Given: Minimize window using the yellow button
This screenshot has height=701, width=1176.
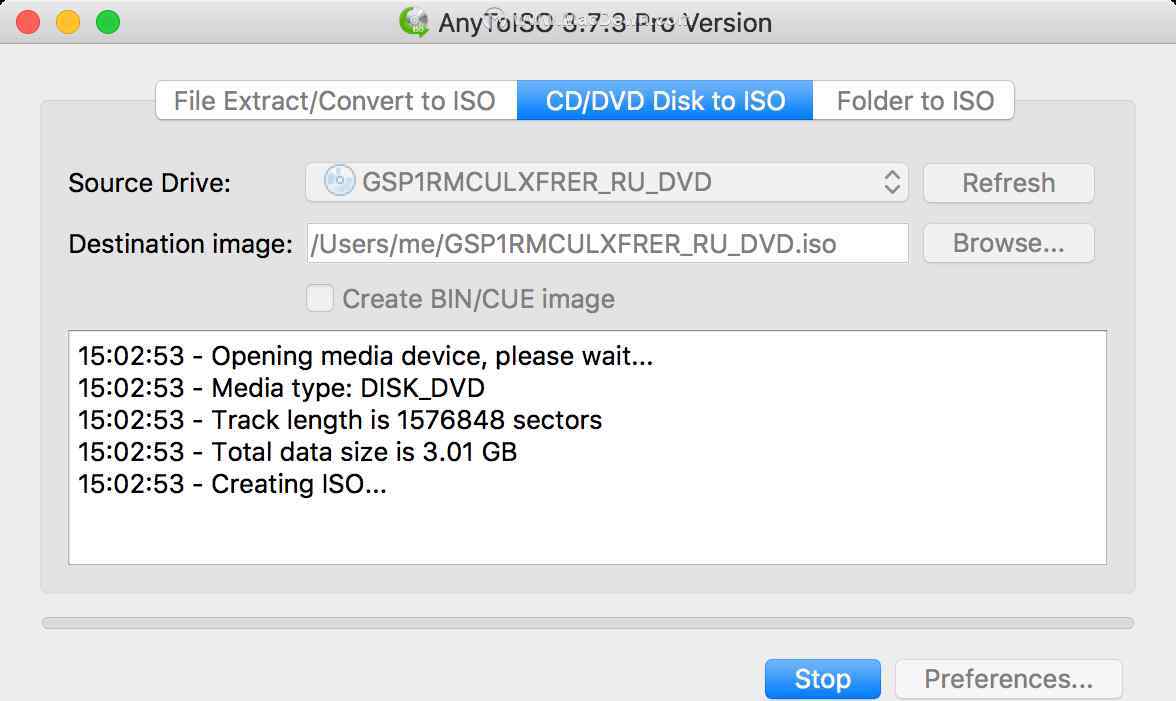Looking at the screenshot, I should click(x=68, y=22).
